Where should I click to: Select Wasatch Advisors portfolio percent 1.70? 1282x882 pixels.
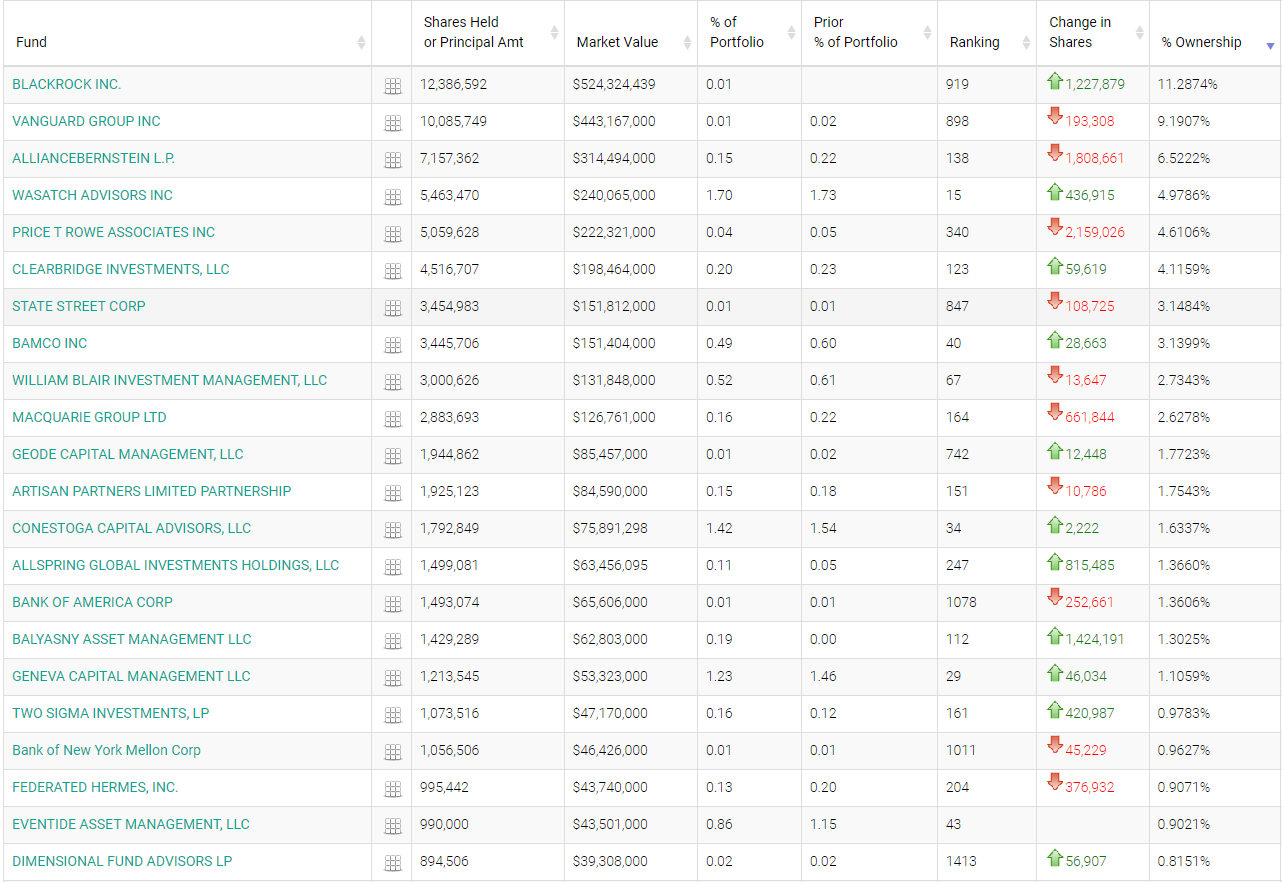coord(719,195)
